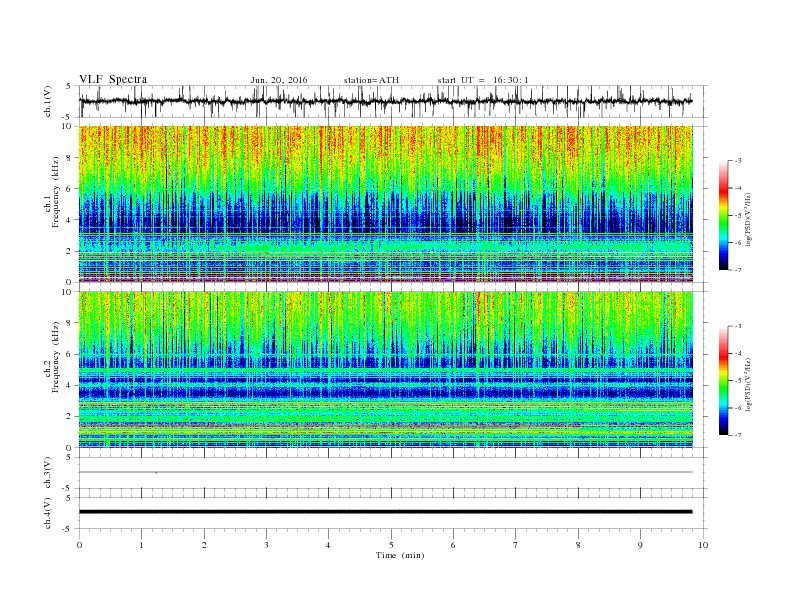
Task: Click the 'ch.3(V)' axis label
Action: pos(48,473)
